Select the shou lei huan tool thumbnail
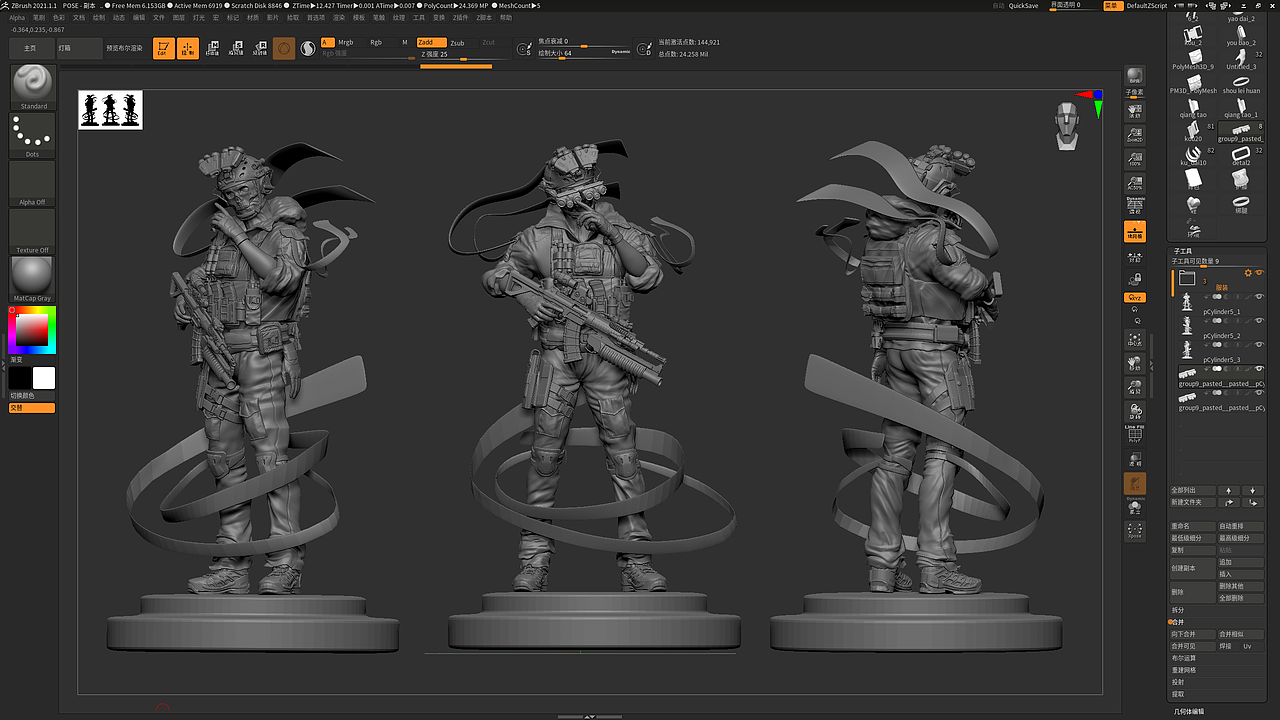Viewport: 1280px width, 720px height. [x=1241, y=82]
